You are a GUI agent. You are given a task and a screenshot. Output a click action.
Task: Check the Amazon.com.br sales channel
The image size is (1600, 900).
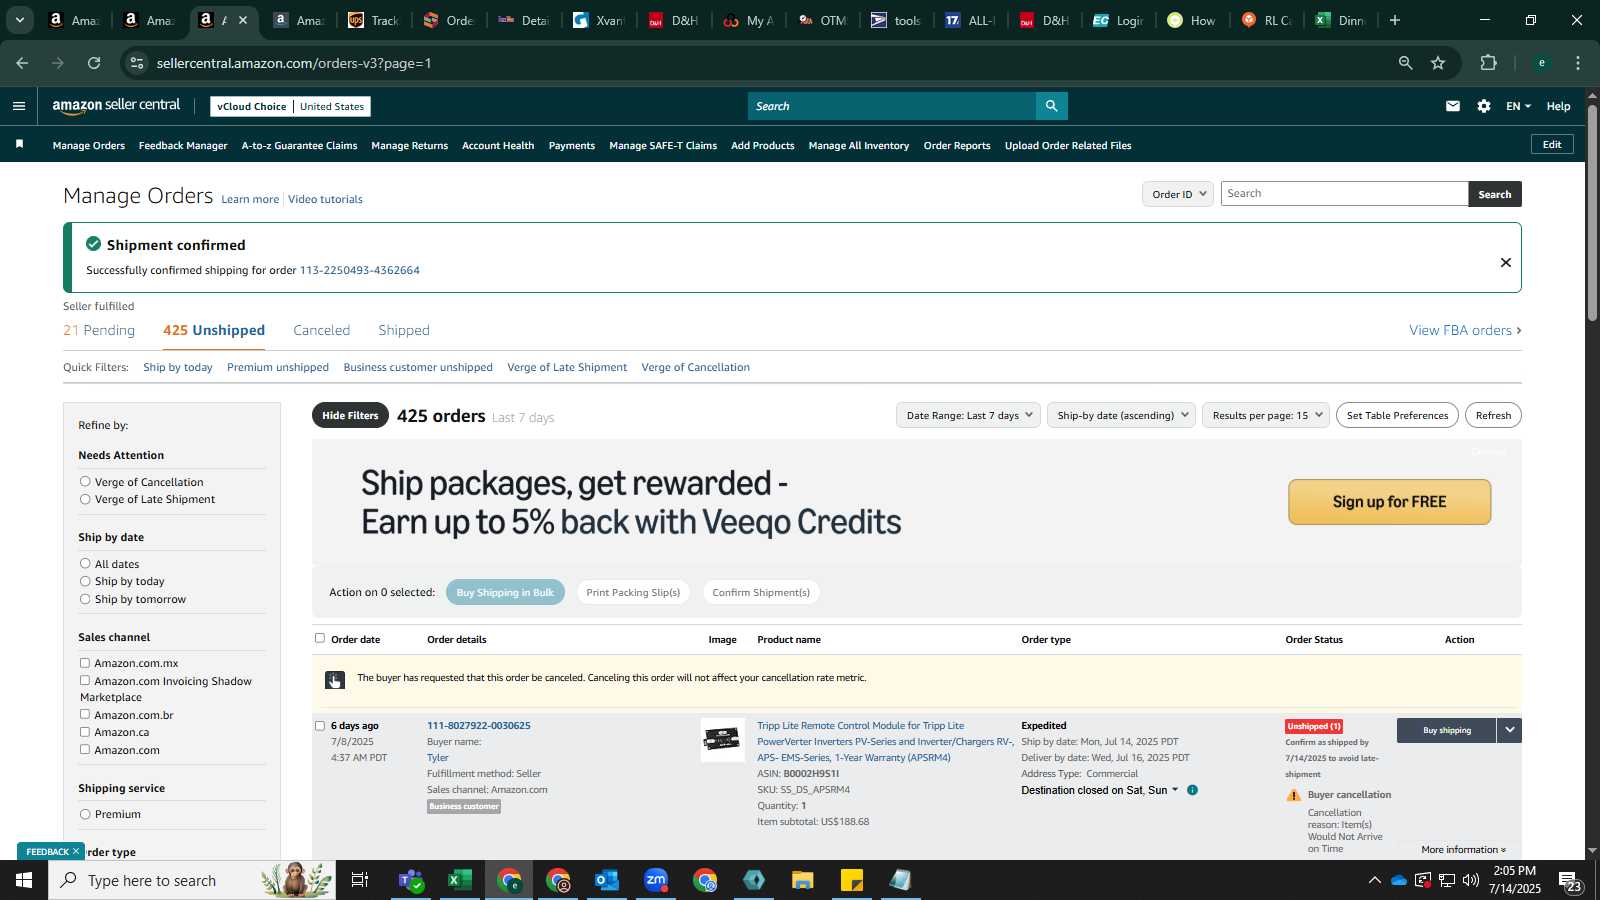(x=85, y=715)
